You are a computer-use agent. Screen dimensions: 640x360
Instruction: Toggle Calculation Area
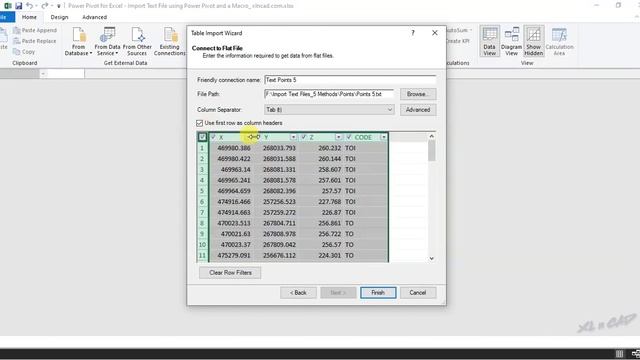click(x=559, y=41)
